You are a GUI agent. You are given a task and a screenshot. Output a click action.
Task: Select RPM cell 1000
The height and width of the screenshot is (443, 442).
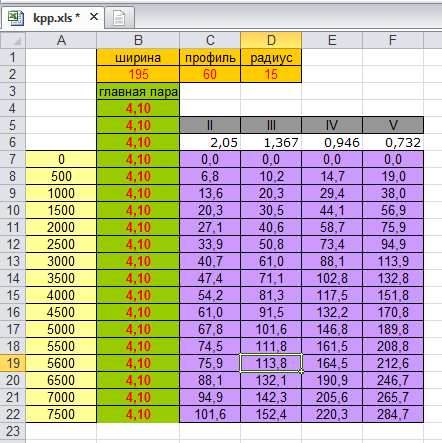(x=61, y=193)
